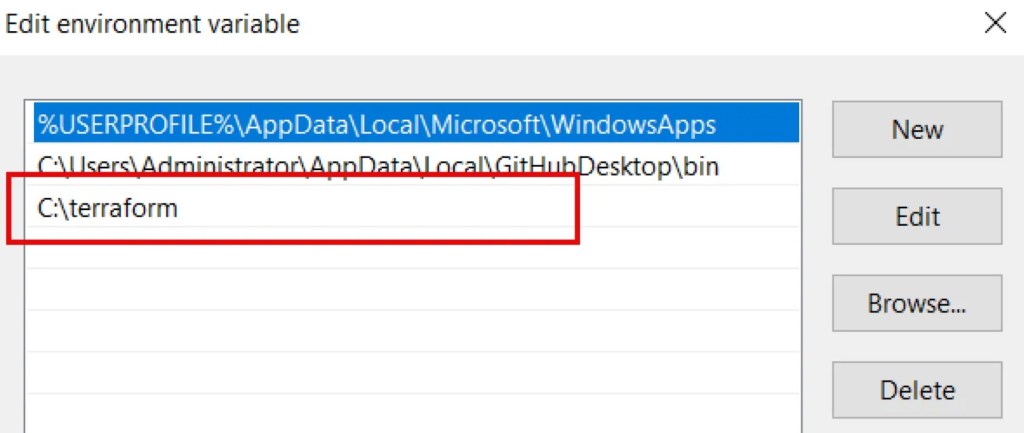
Task: Click the New button
Action: (916, 129)
